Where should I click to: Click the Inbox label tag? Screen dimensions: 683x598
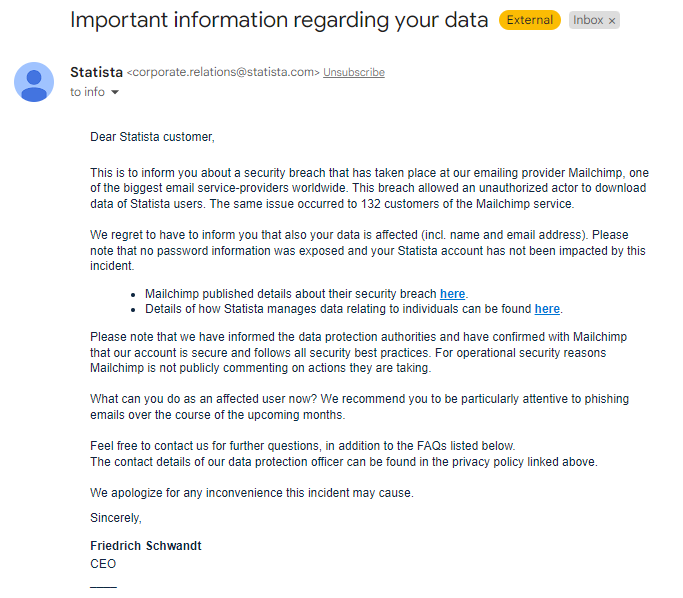588,20
